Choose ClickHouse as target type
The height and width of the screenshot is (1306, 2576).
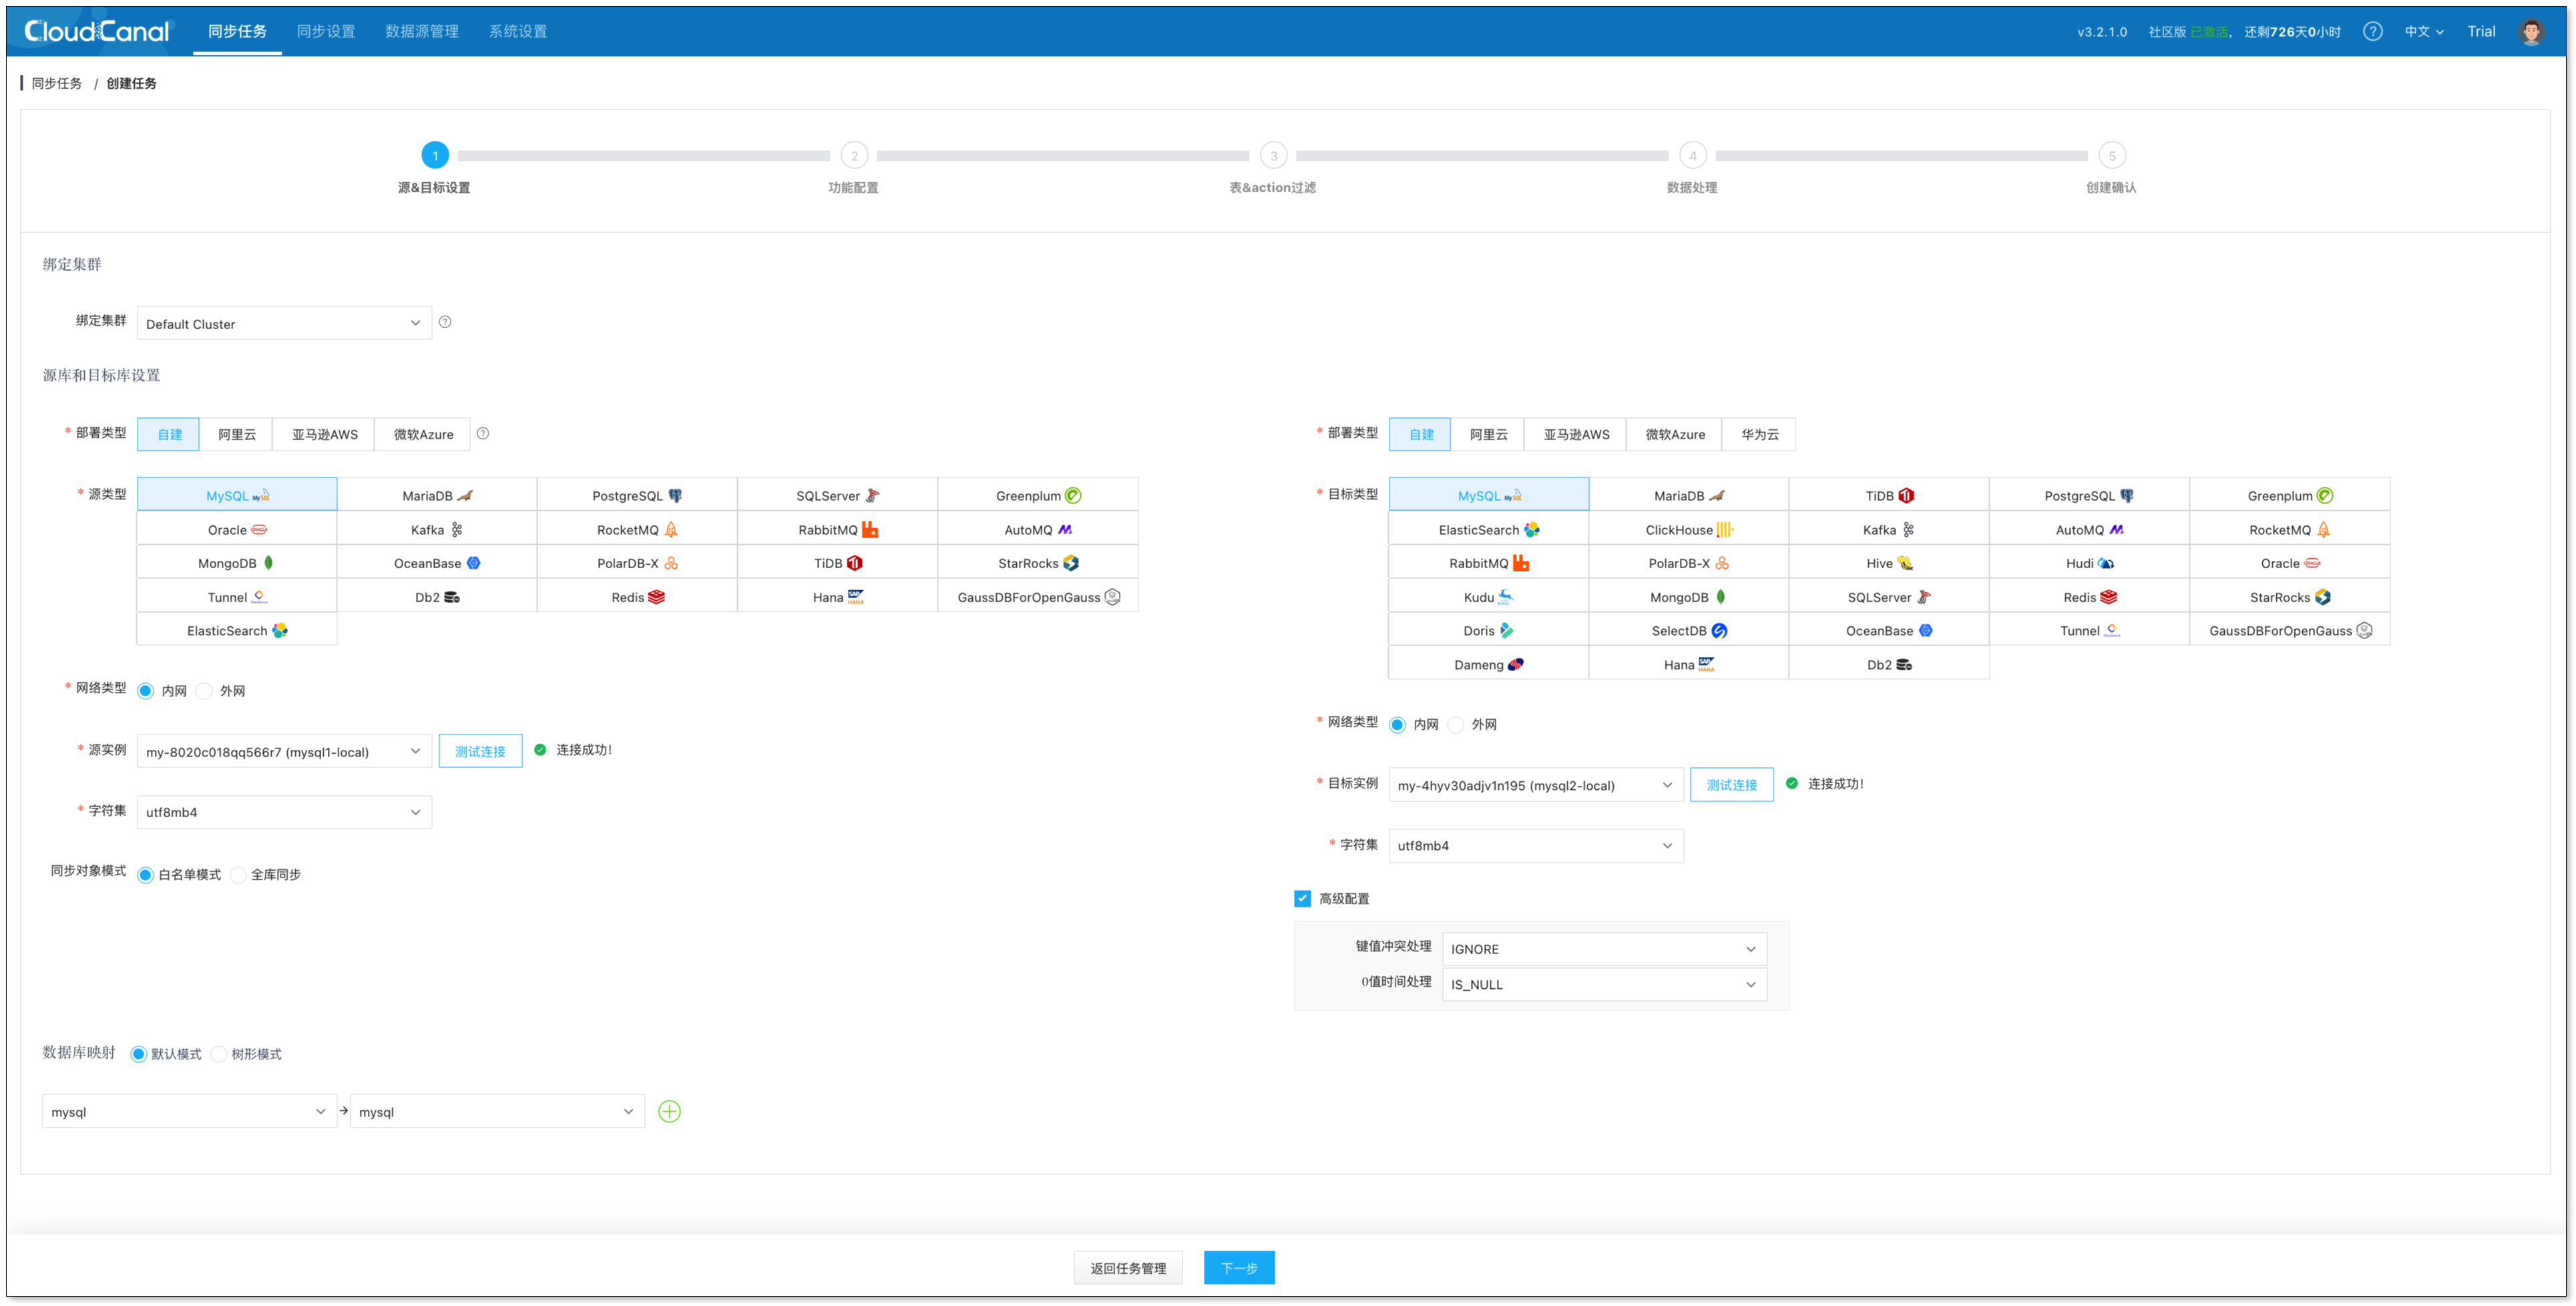[x=1688, y=529]
